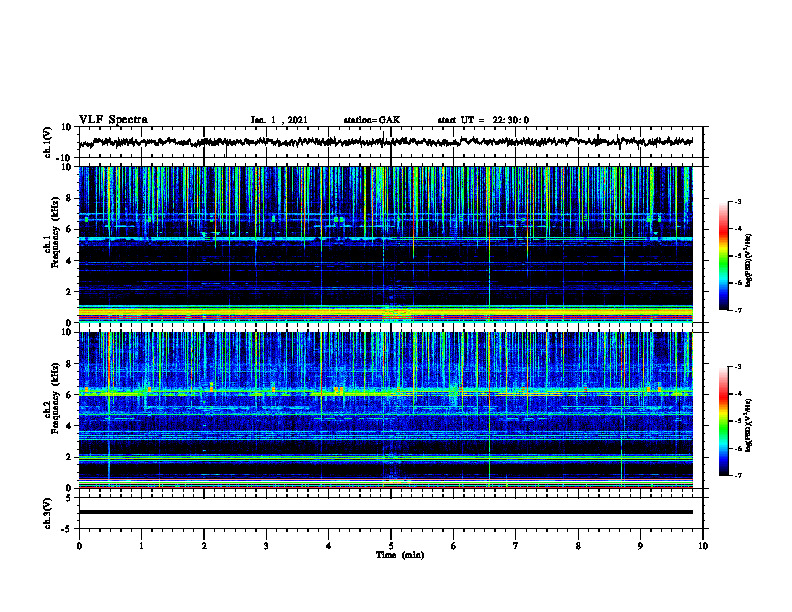
Task: Click the "-7" label below the ch.2 colorbar
Action: pyautogui.click(x=738, y=476)
